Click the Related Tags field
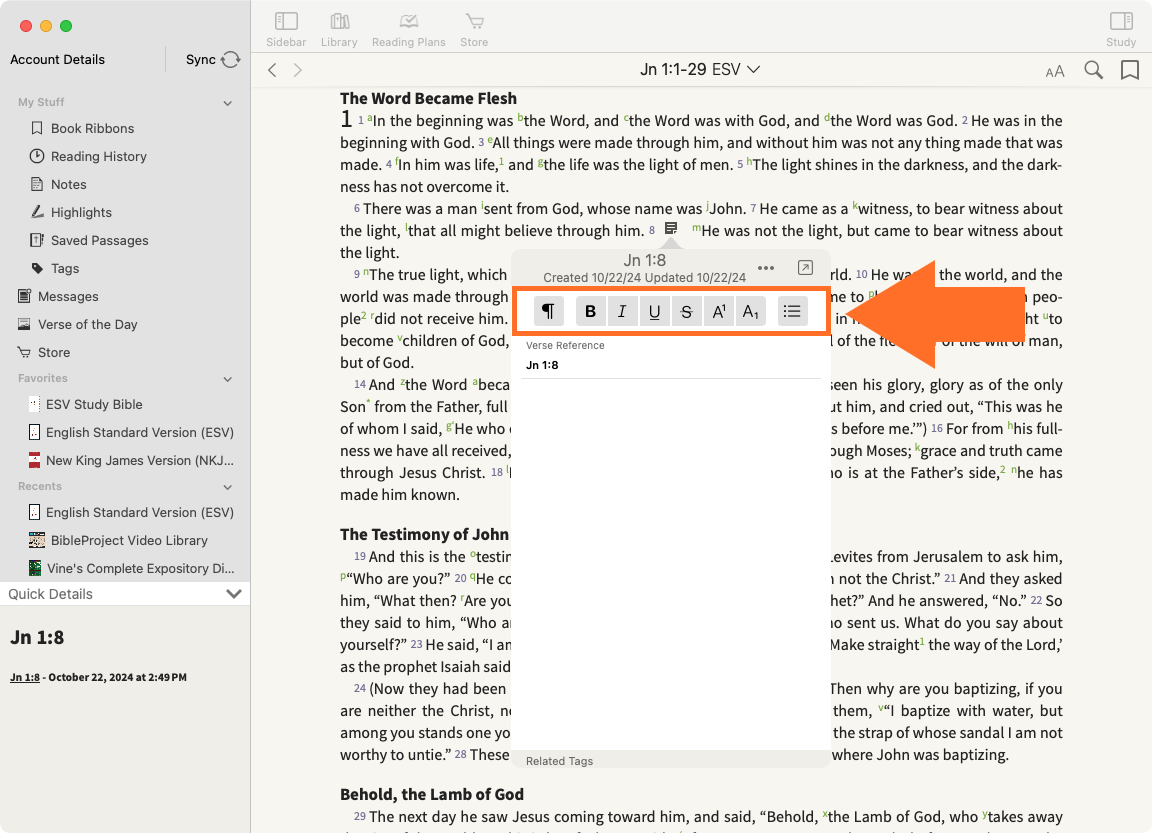Viewport: 1152px width, 833px height. coord(671,761)
